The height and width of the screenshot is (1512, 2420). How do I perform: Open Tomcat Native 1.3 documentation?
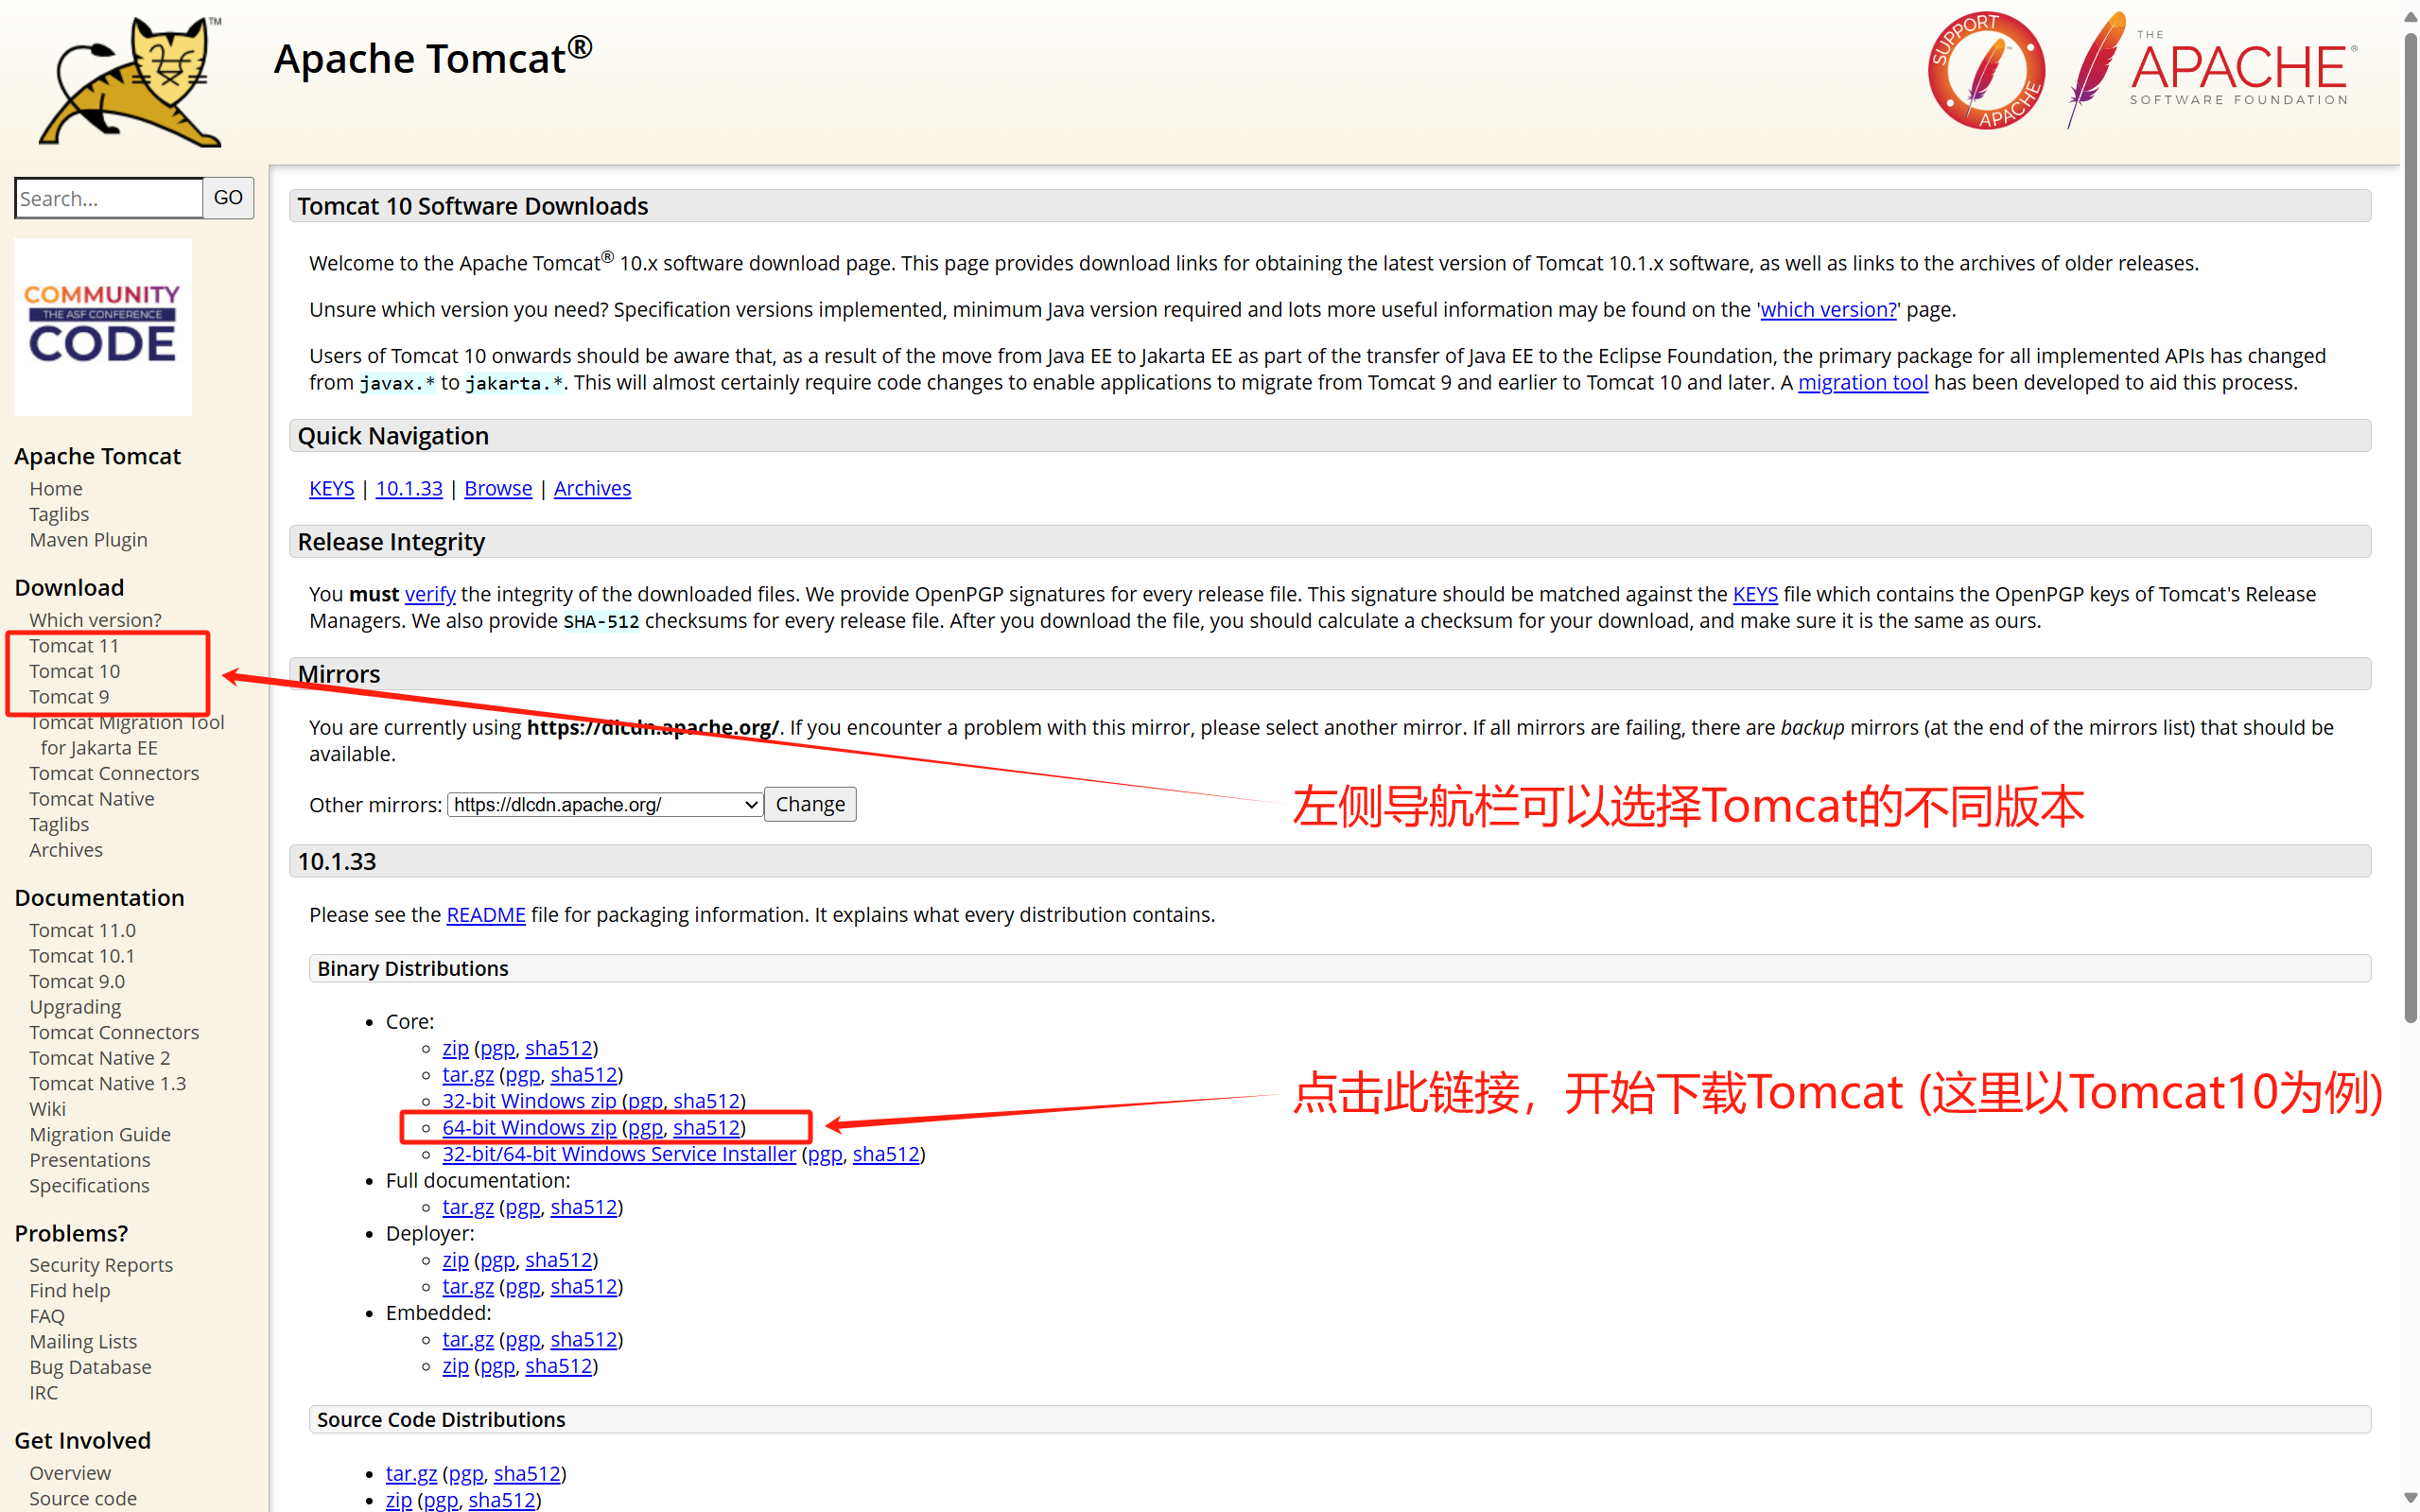(x=108, y=1083)
